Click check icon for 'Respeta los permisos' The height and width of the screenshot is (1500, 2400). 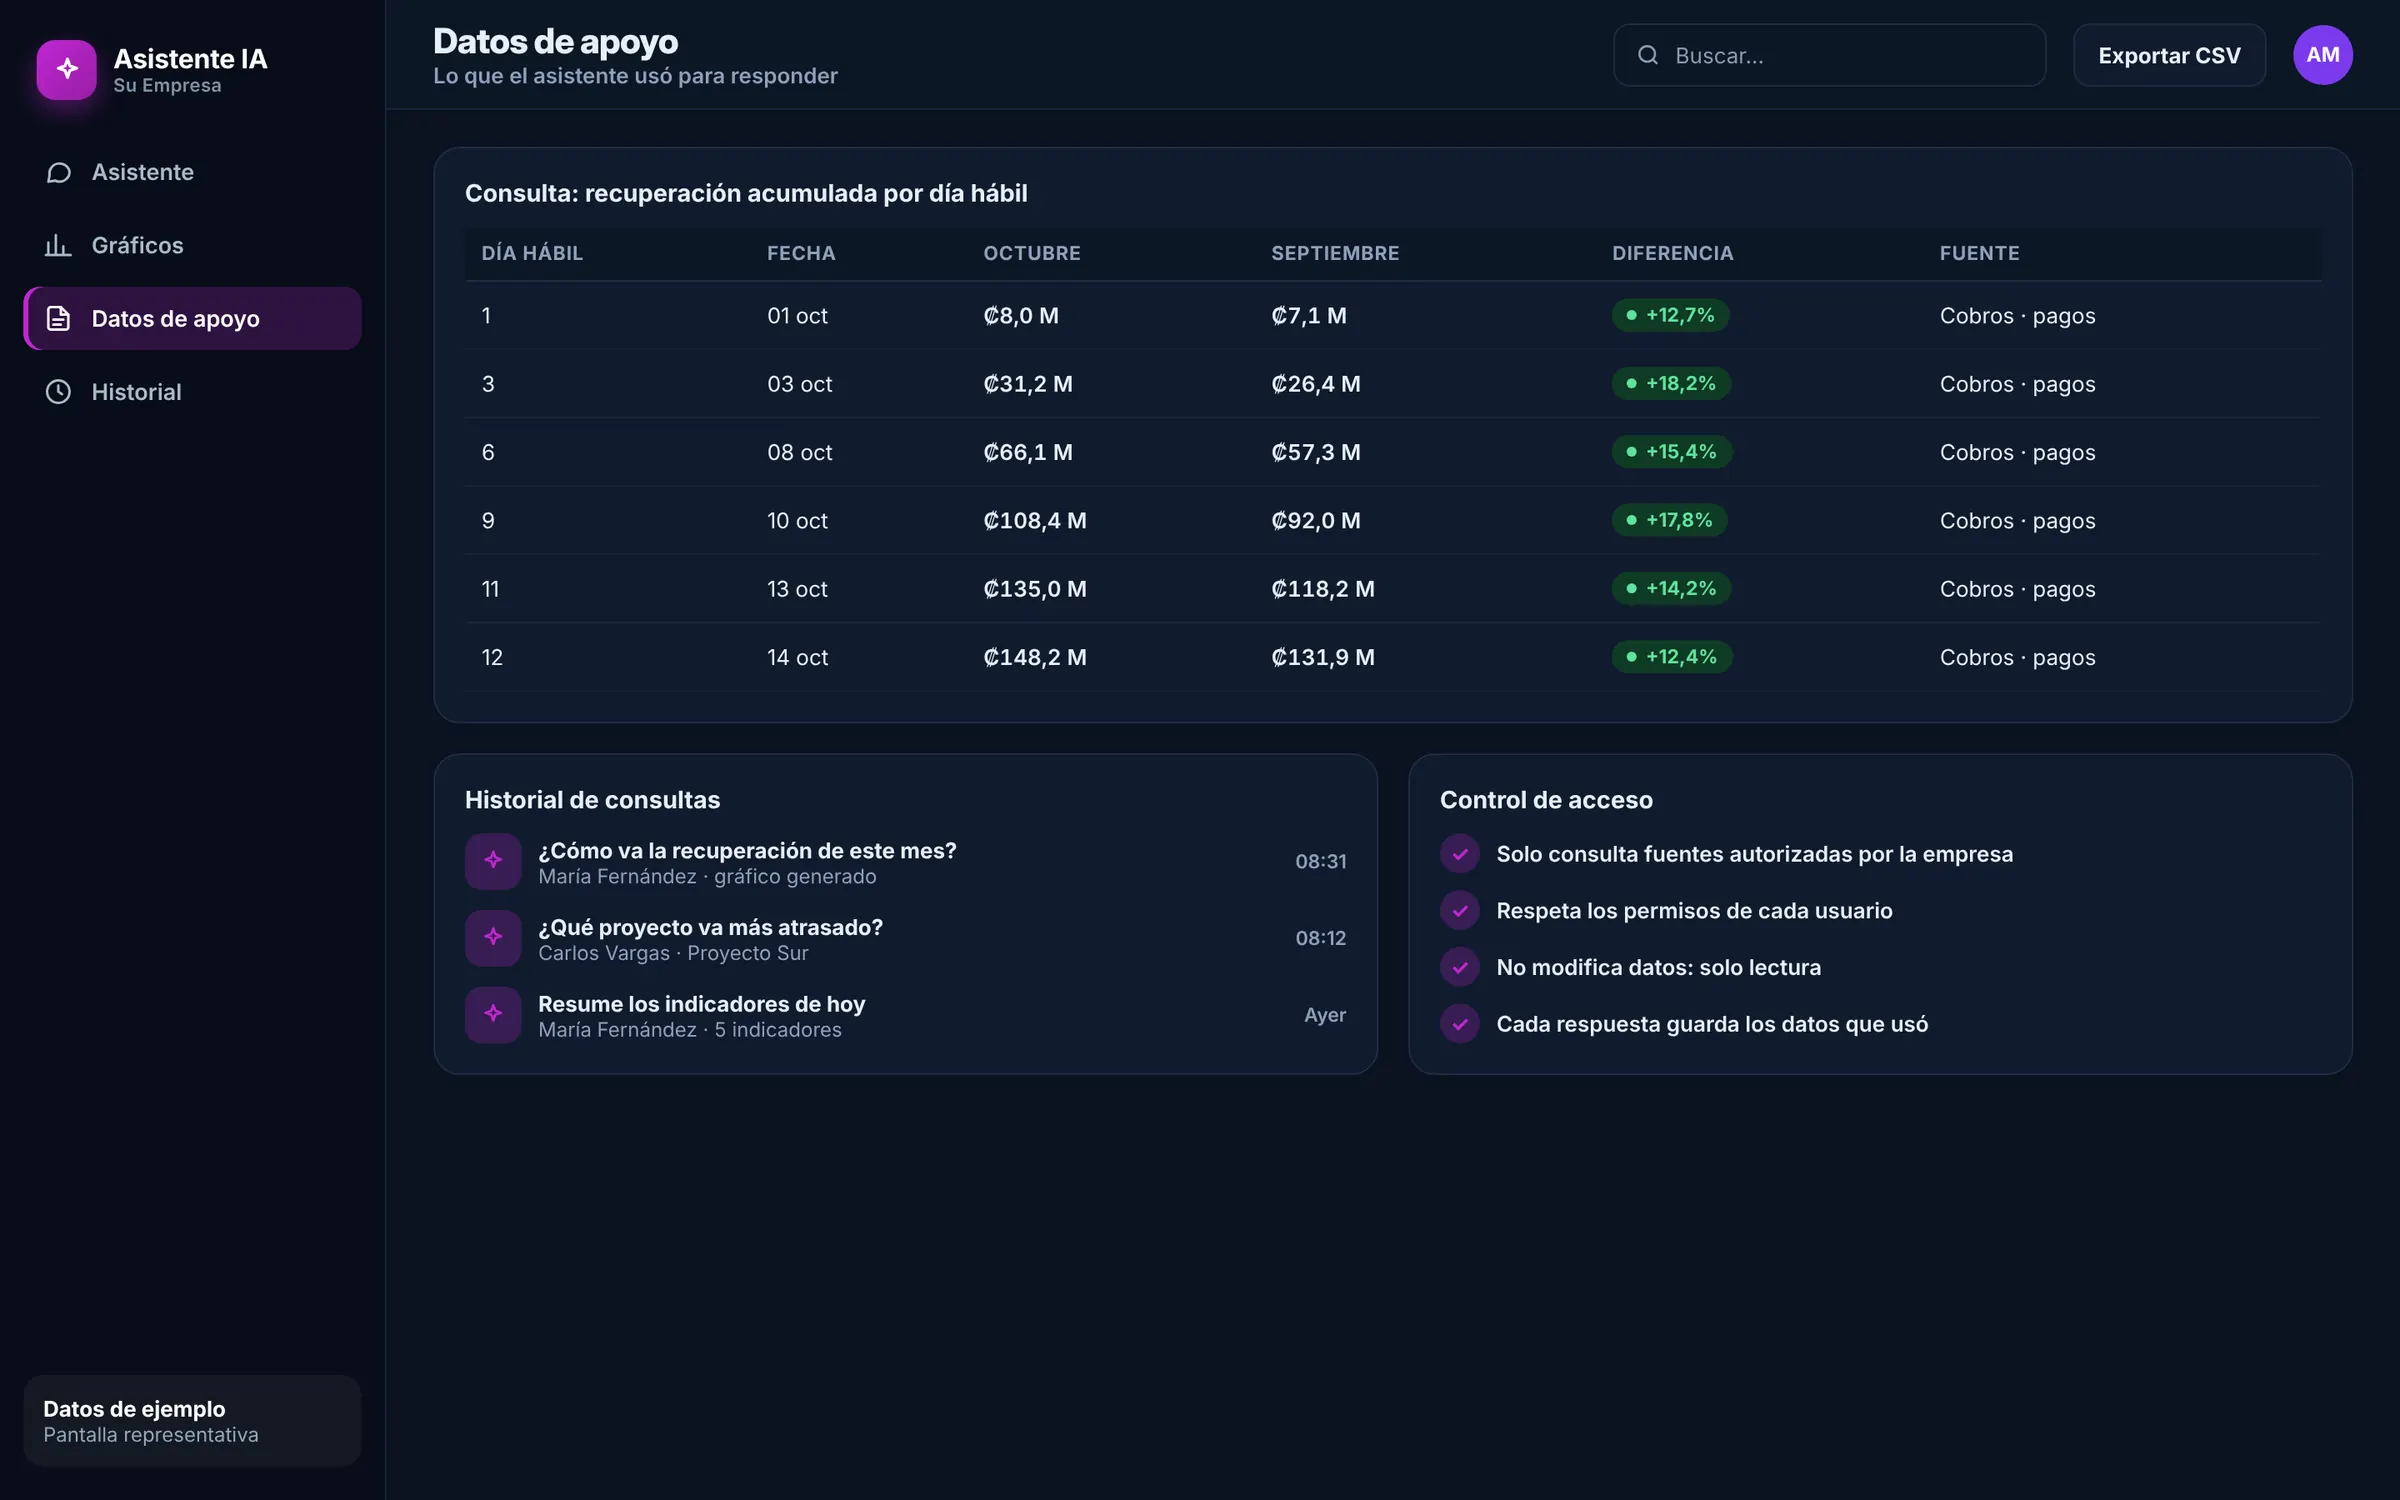tap(1460, 911)
